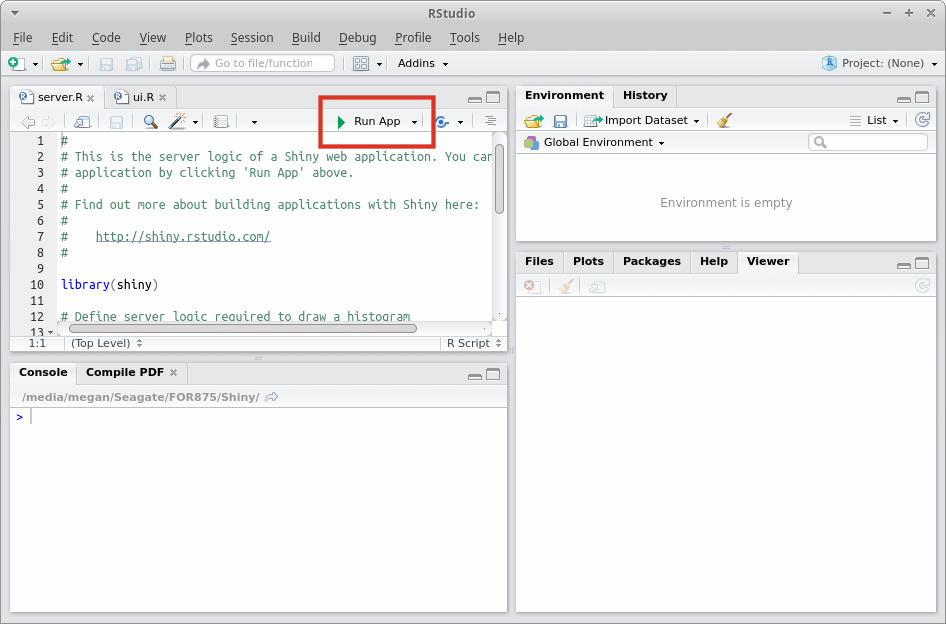Open the View menu
This screenshot has width=946, height=624.
point(153,37)
